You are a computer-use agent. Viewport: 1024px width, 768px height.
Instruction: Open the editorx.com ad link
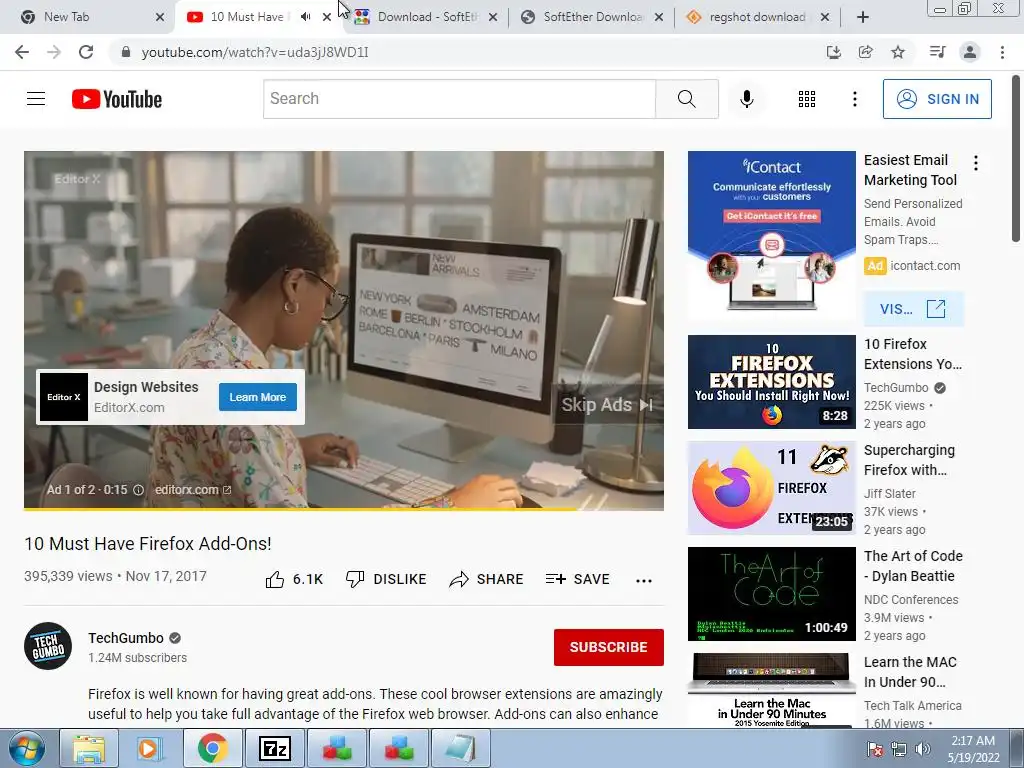193,490
